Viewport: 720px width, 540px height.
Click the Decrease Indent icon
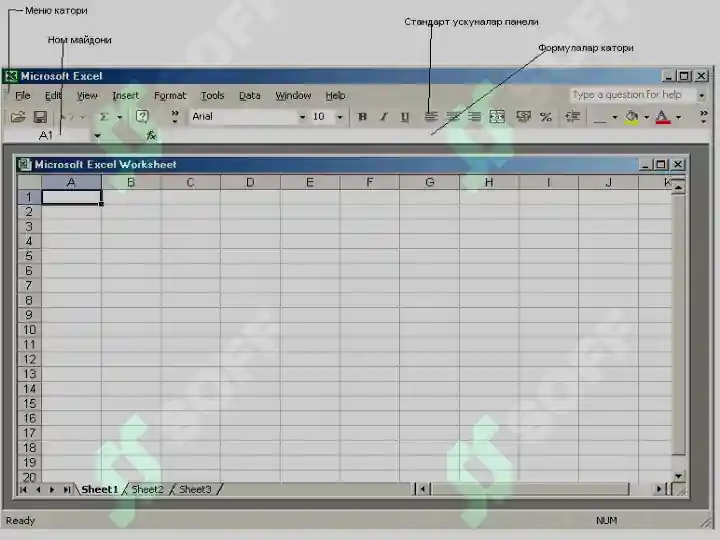(572, 117)
